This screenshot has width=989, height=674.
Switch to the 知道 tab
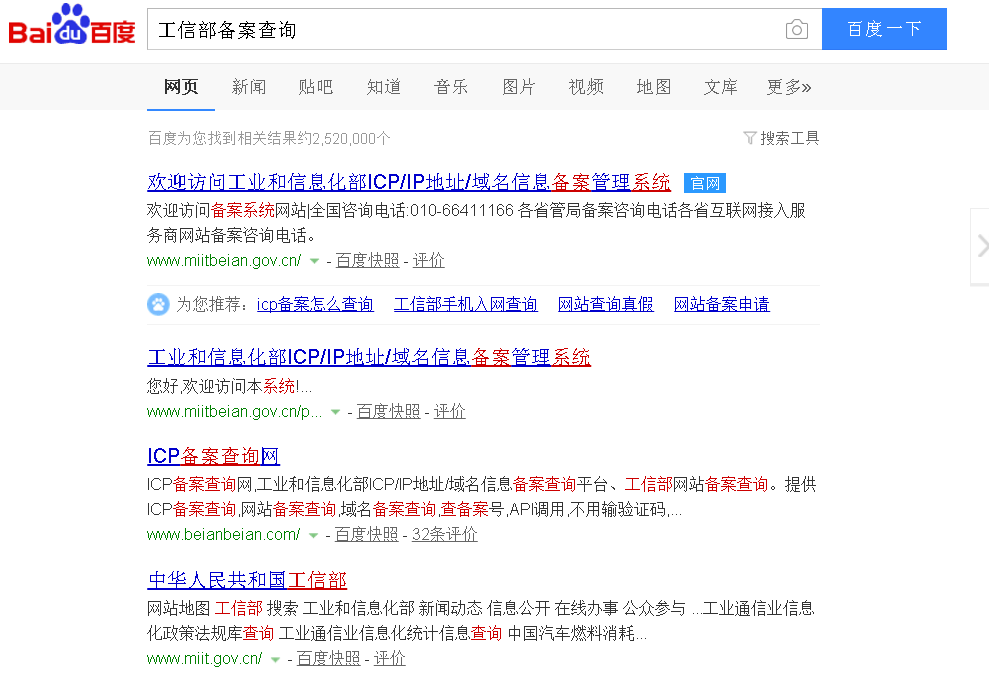pos(383,87)
